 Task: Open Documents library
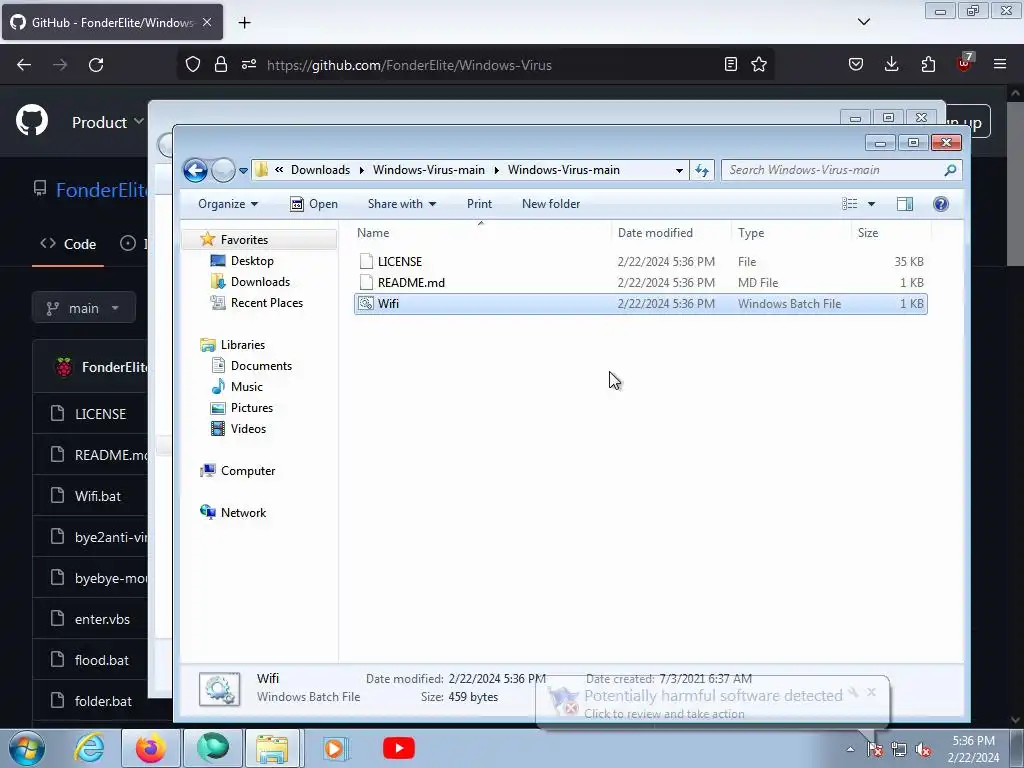point(261,366)
